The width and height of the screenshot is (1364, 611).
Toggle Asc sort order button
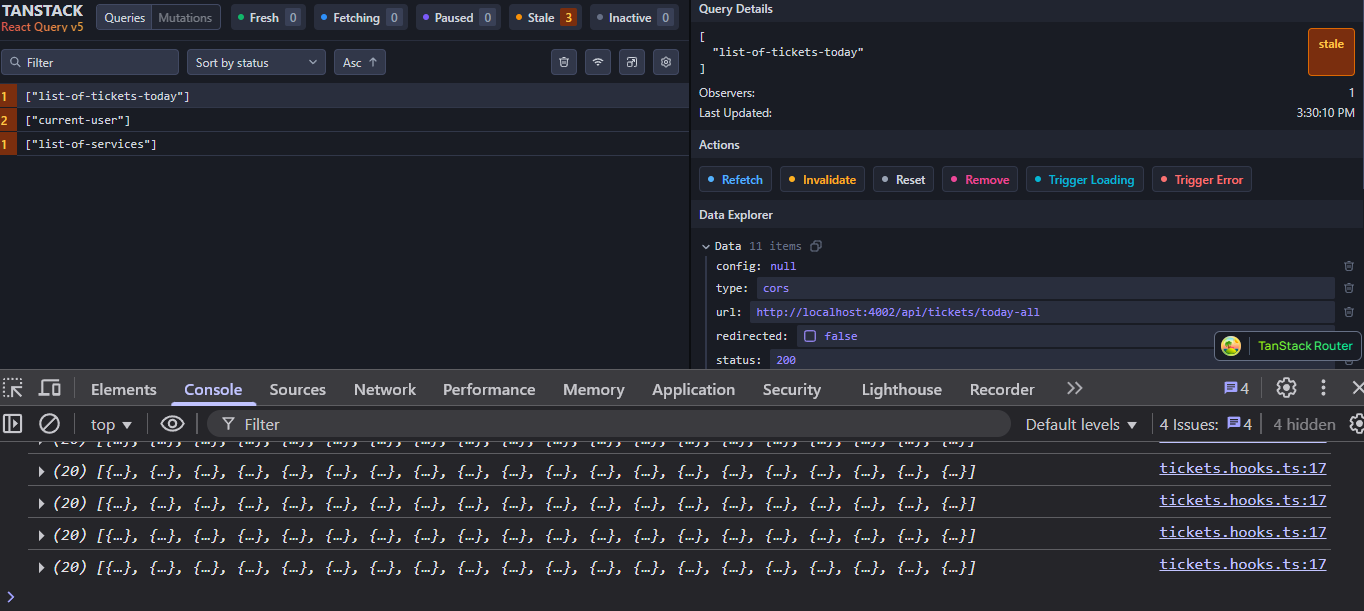tap(360, 62)
